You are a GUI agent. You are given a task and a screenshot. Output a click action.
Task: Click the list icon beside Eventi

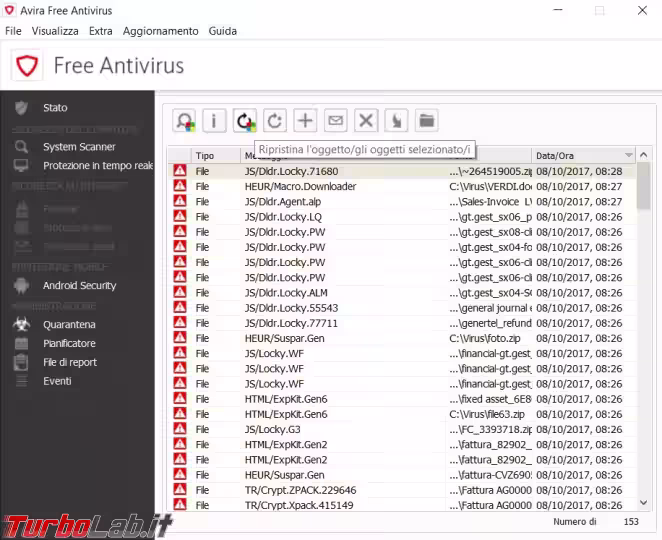pyautogui.click(x=21, y=381)
